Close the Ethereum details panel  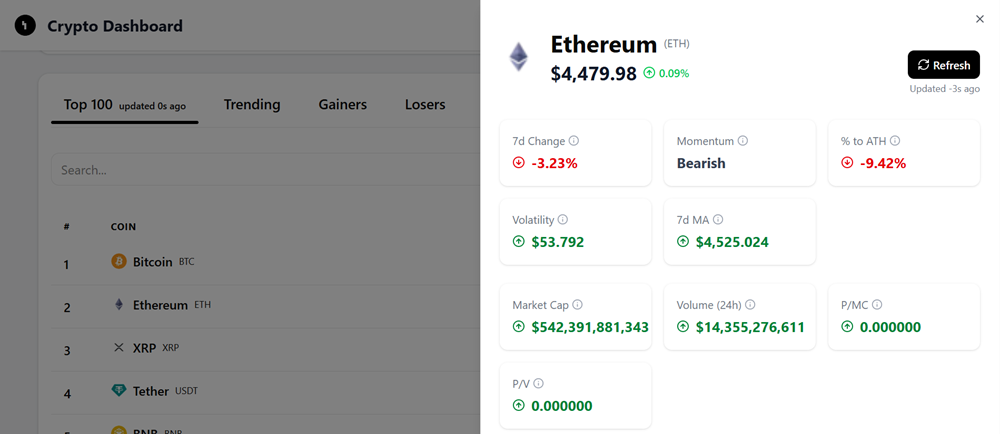pos(980,19)
